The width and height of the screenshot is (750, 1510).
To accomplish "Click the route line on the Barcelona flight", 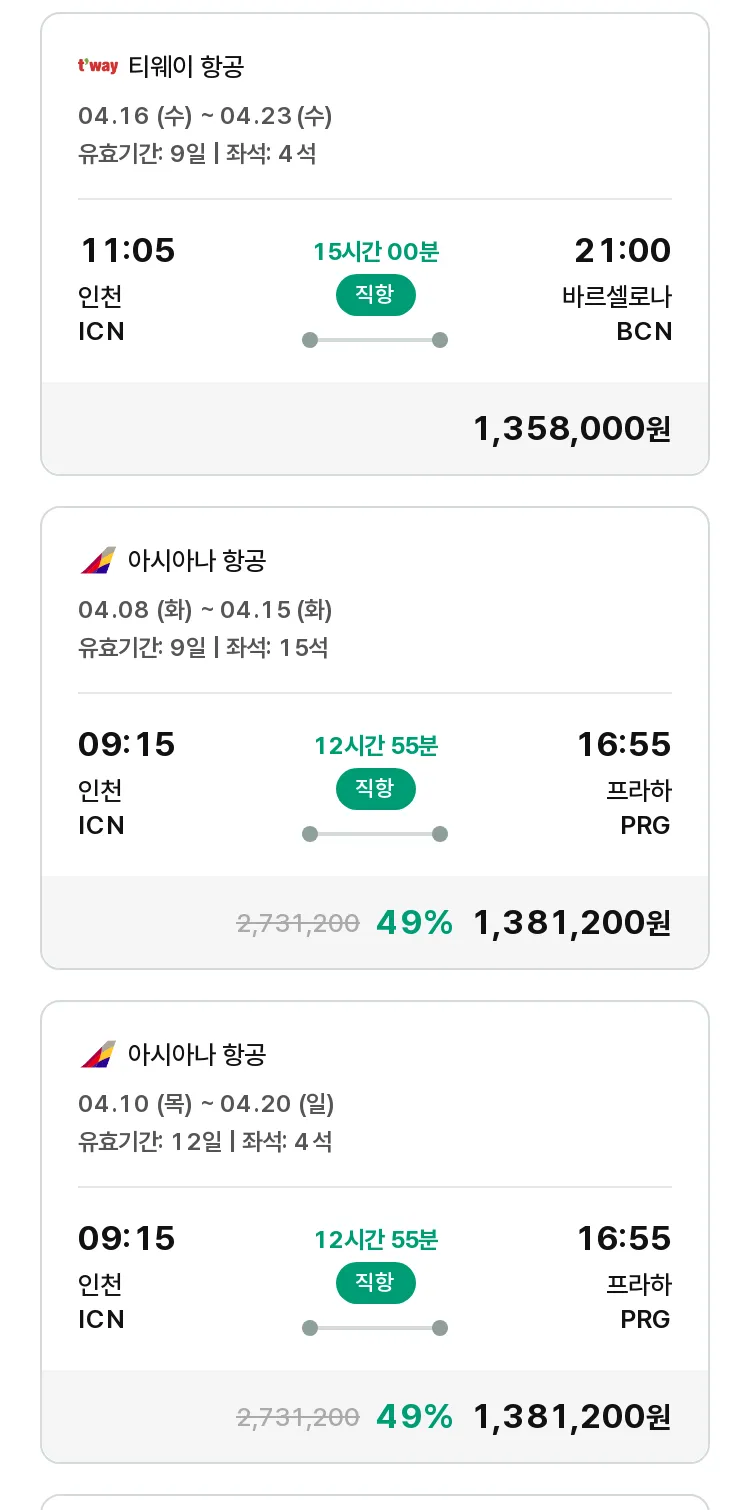I will (x=375, y=340).
